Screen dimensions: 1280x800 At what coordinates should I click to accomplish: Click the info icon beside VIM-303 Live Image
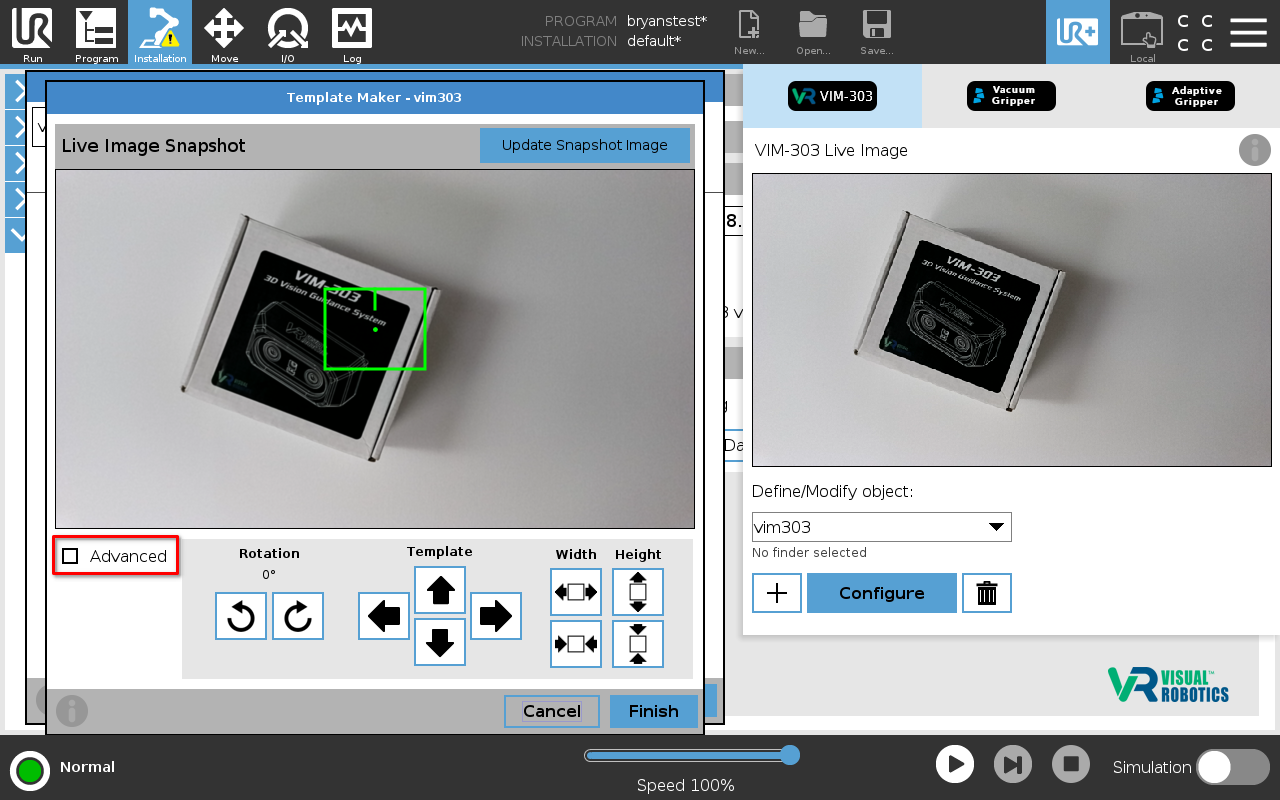pyautogui.click(x=1255, y=150)
